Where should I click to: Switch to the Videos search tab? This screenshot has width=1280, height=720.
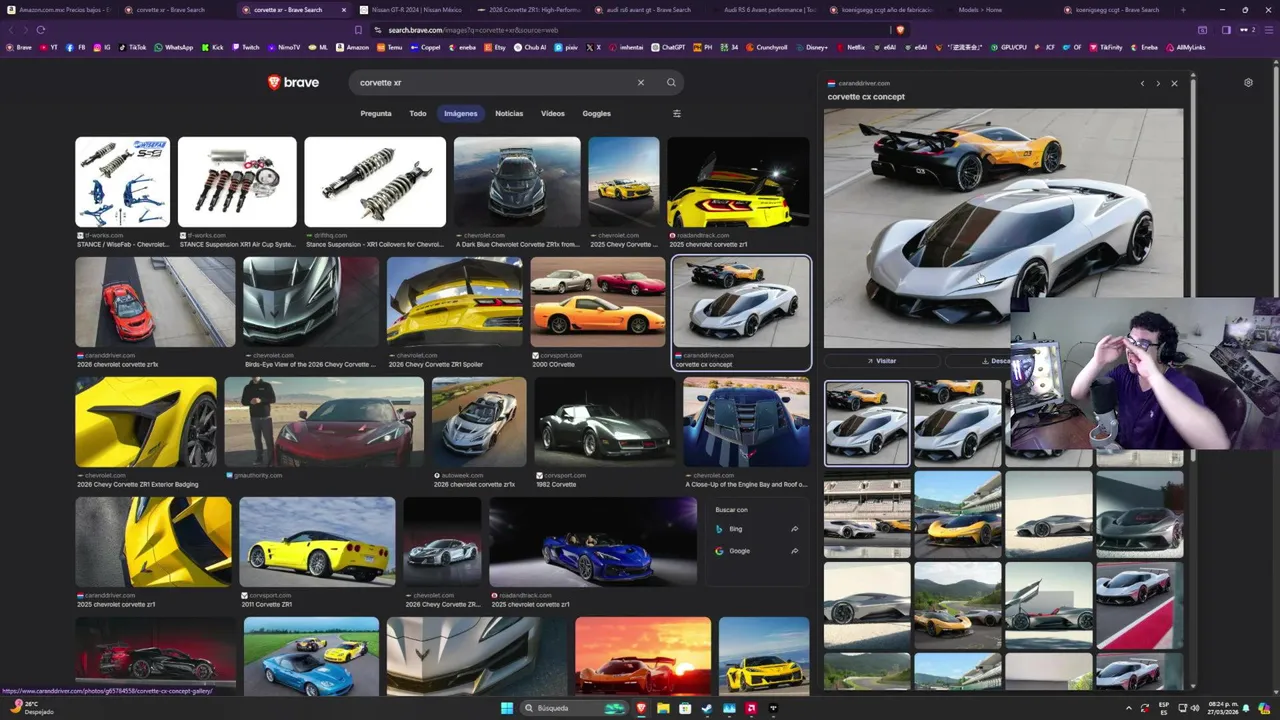(x=553, y=113)
